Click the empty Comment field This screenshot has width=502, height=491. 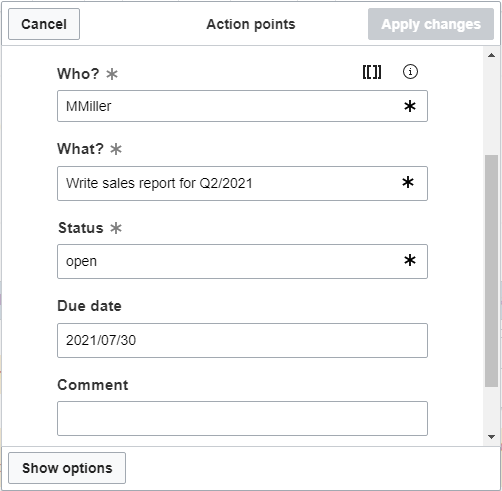click(242, 418)
